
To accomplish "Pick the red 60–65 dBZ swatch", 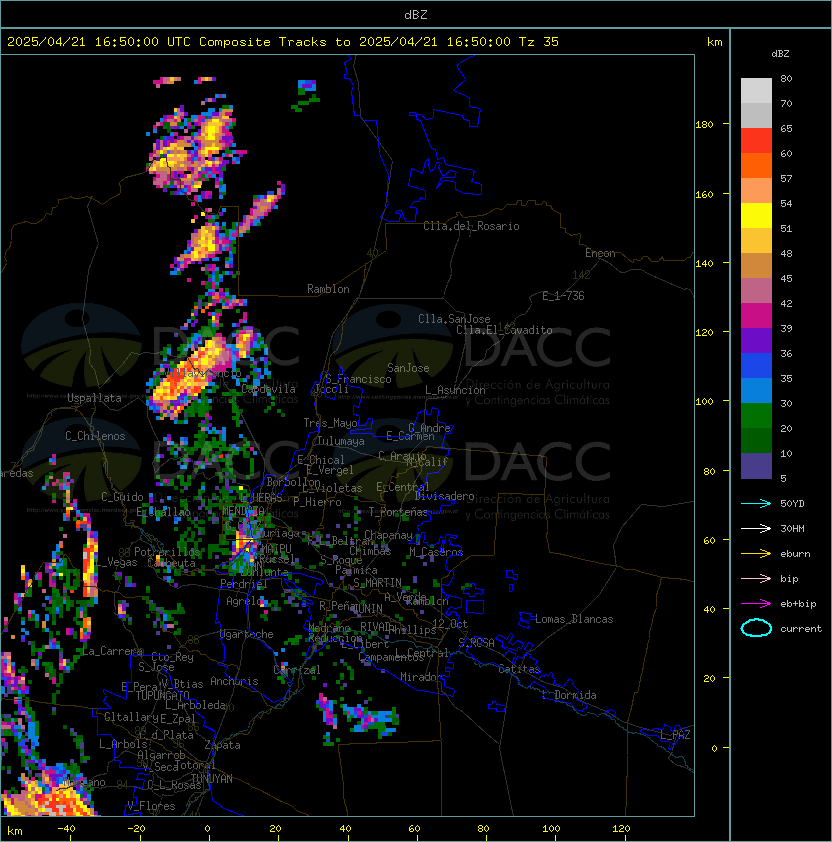I will 756,141.
